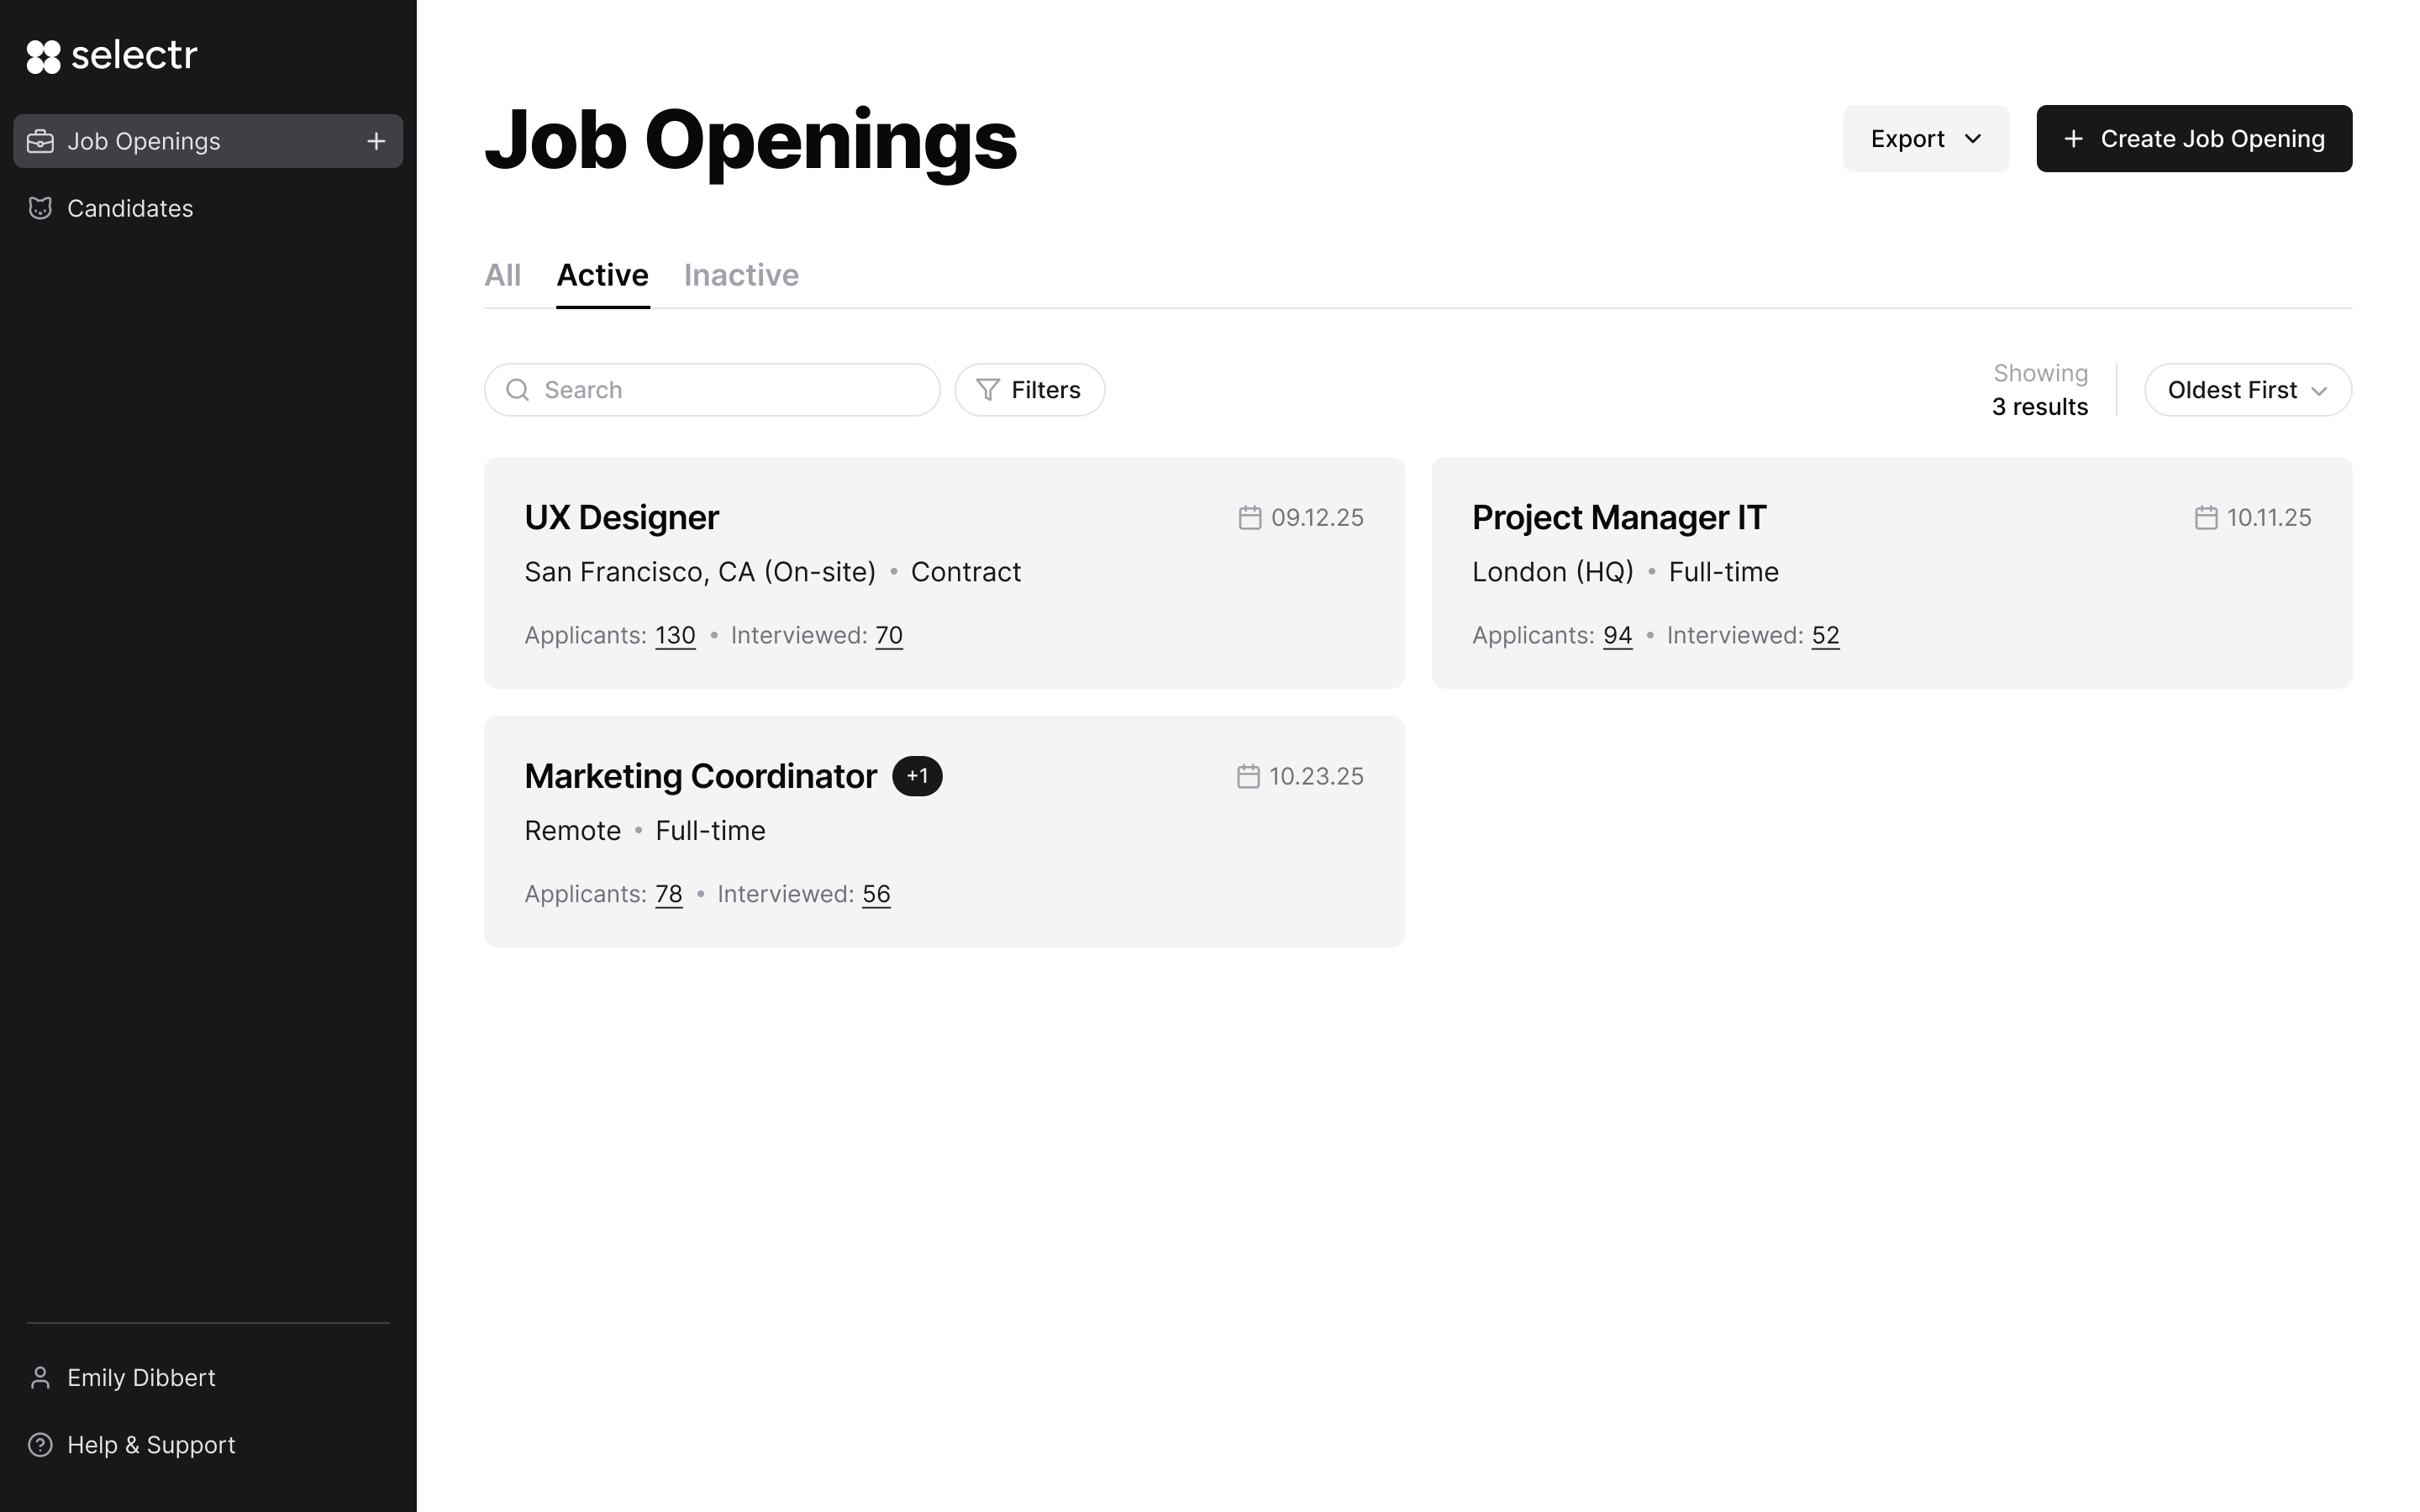Click the calendar icon on Project Manager IT

[x=2206, y=518]
